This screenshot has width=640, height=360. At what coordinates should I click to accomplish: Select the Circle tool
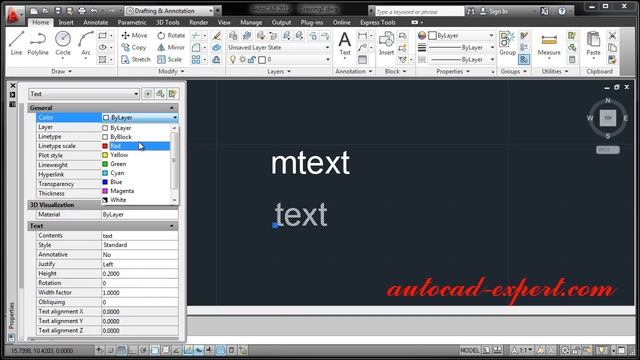[x=63, y=43]
